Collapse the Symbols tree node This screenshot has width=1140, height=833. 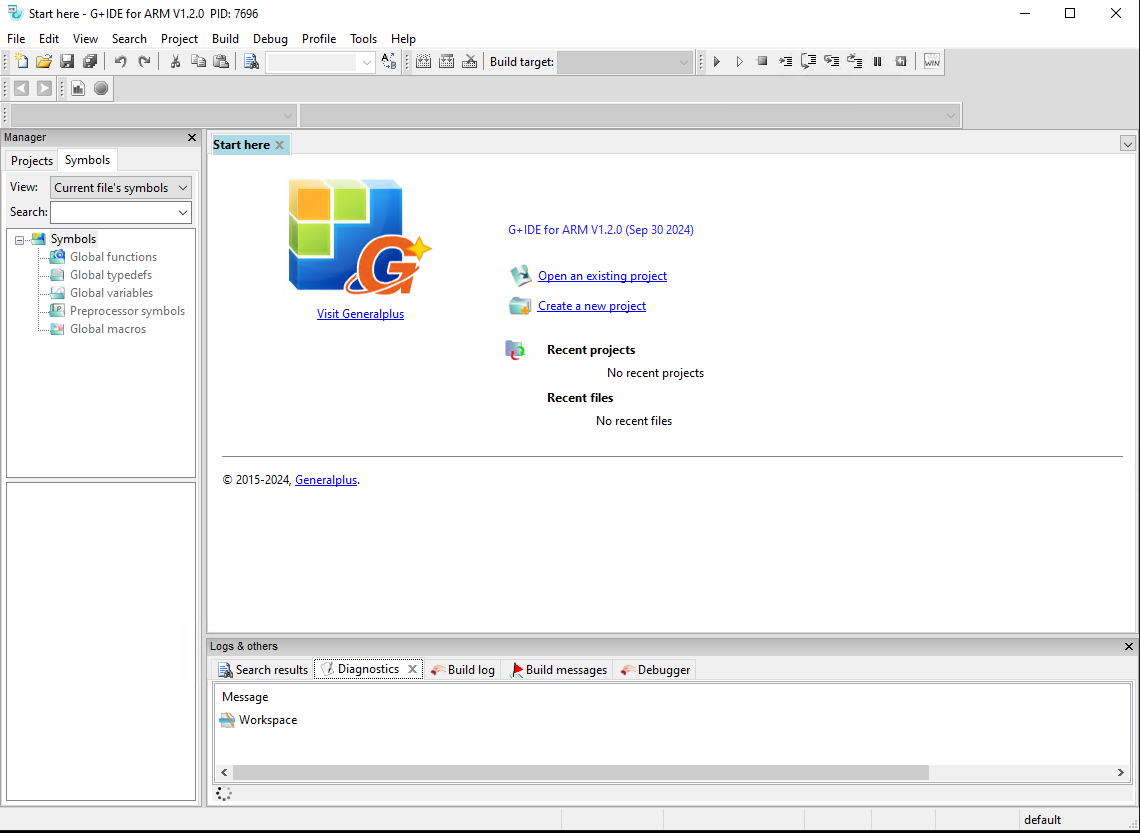[20, 240]
